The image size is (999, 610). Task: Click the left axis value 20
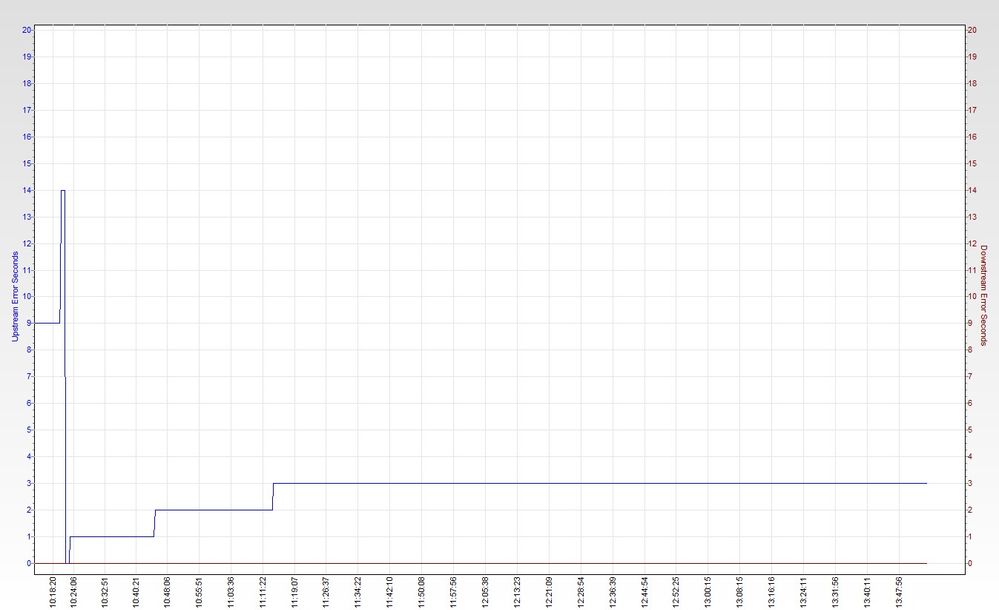click(x=27, y=30)
